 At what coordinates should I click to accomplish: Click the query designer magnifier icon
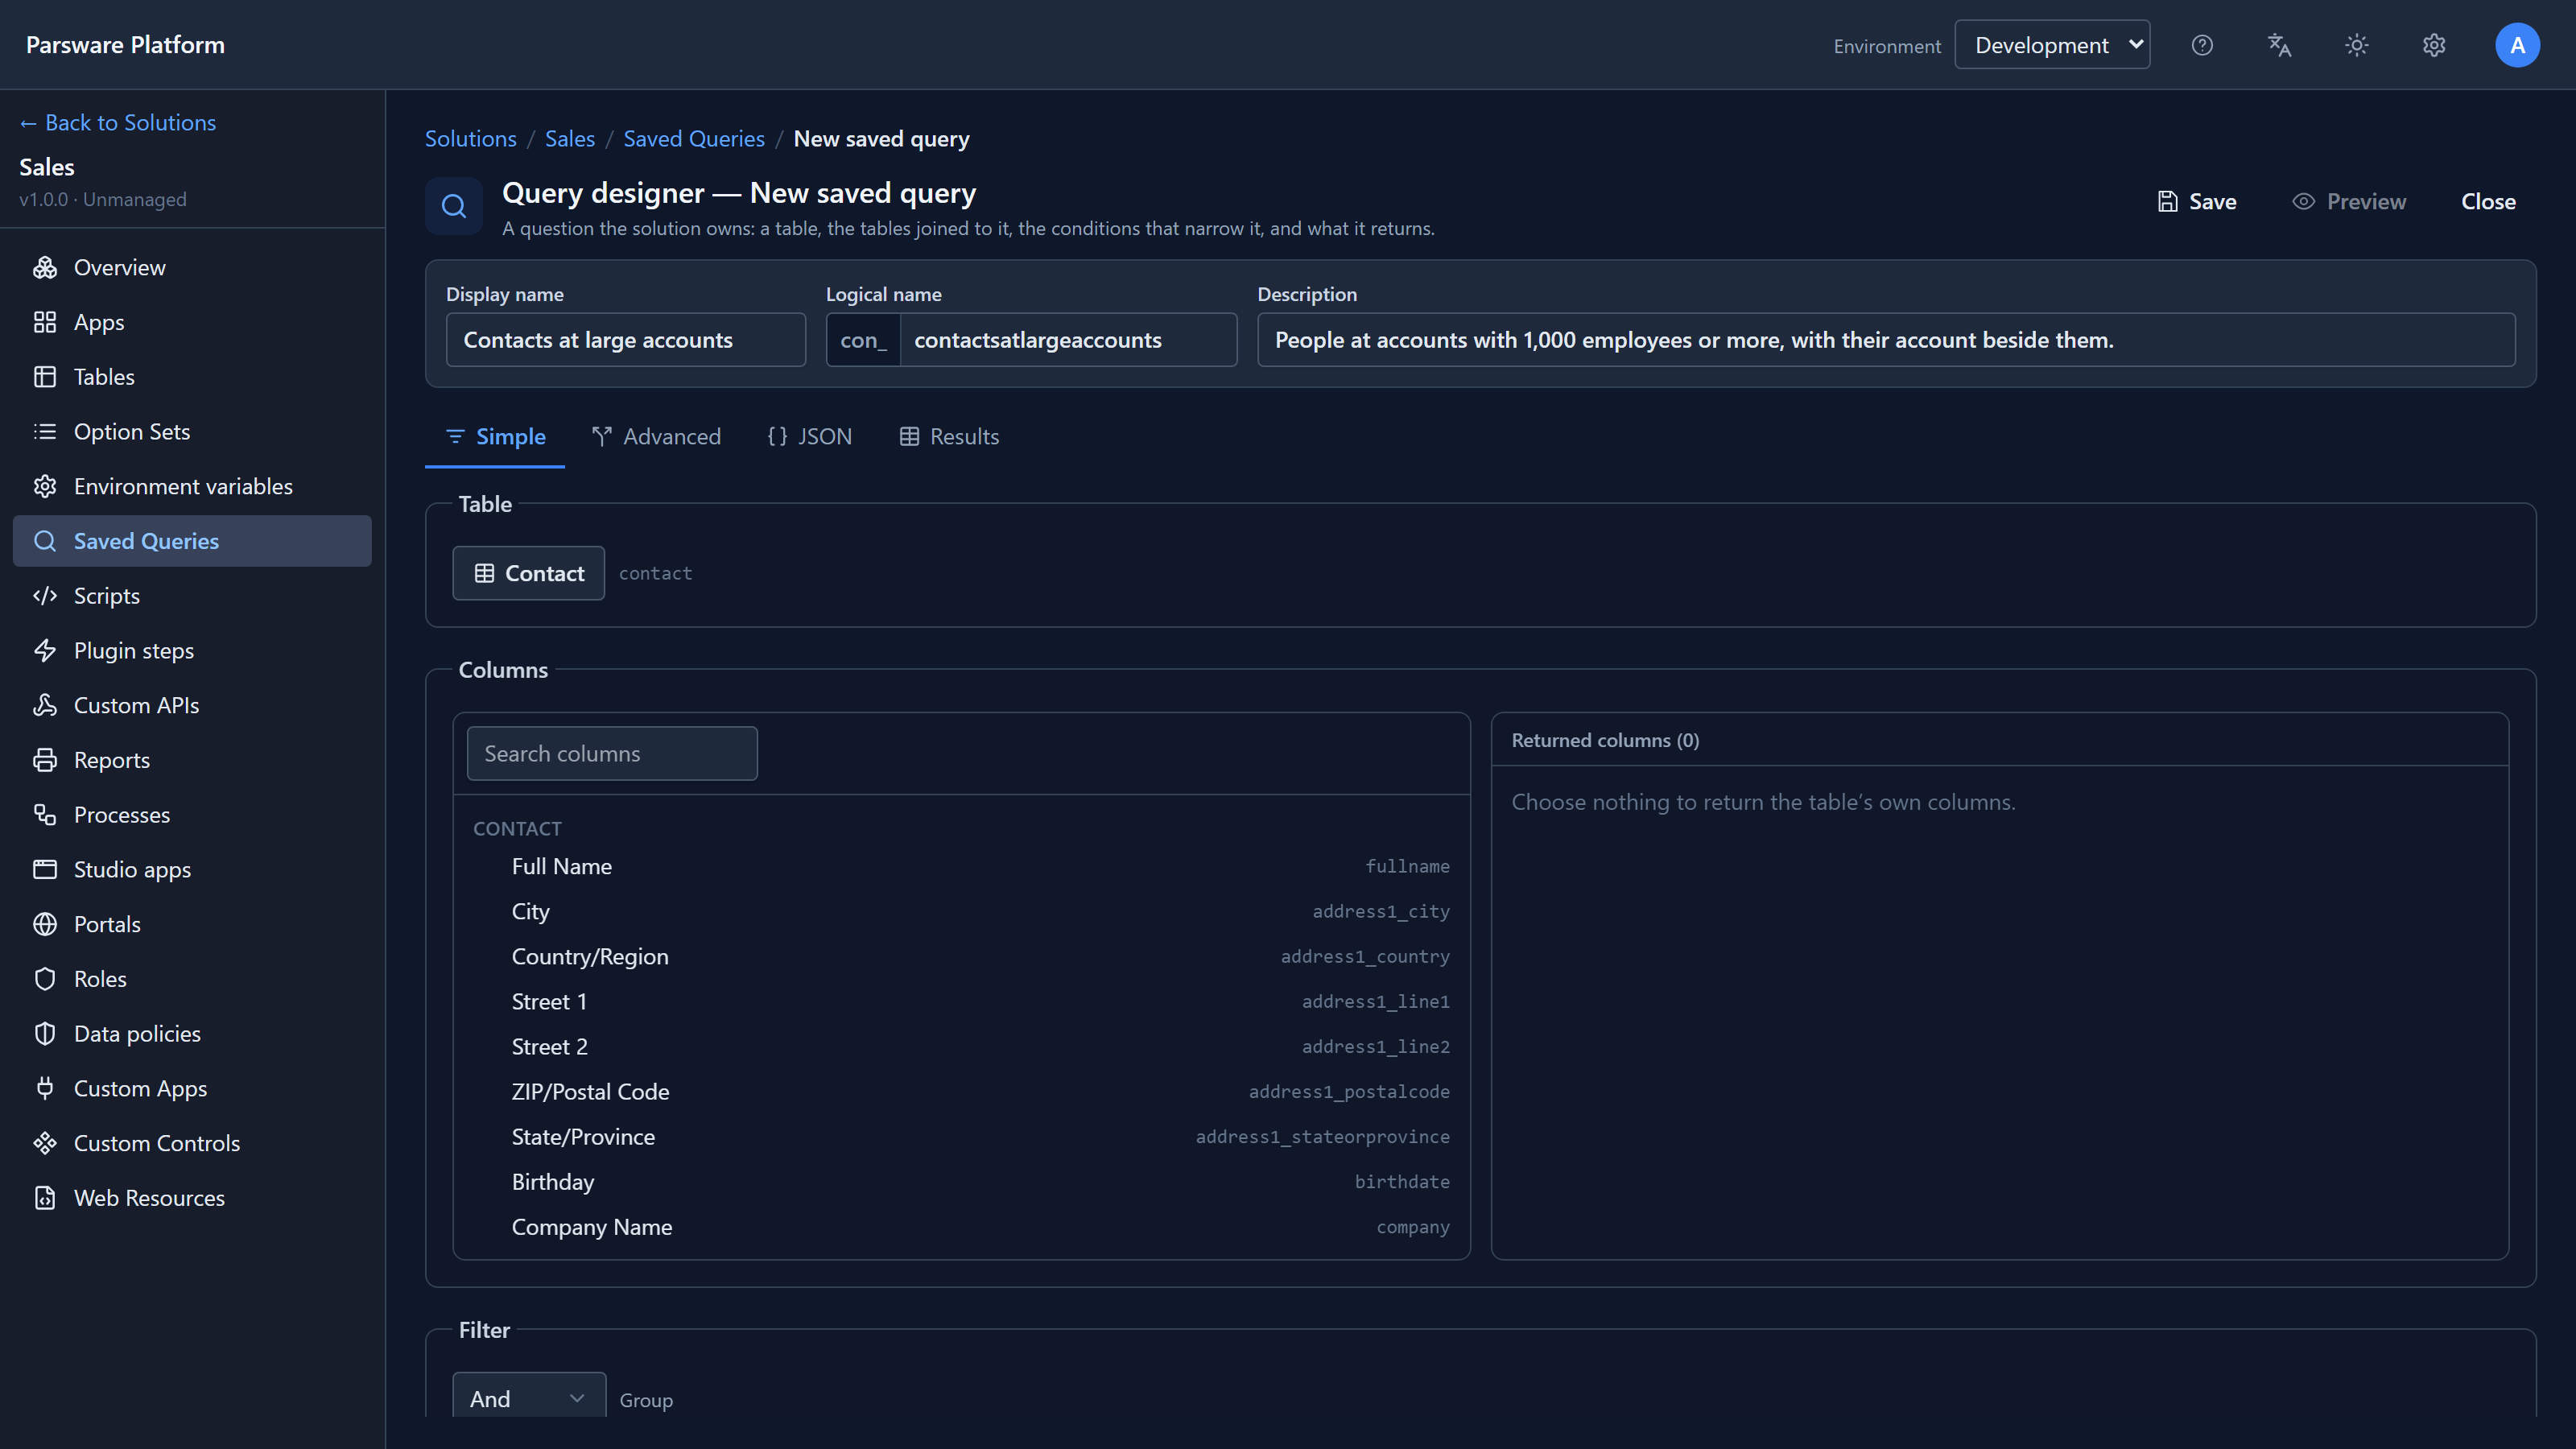454,206
